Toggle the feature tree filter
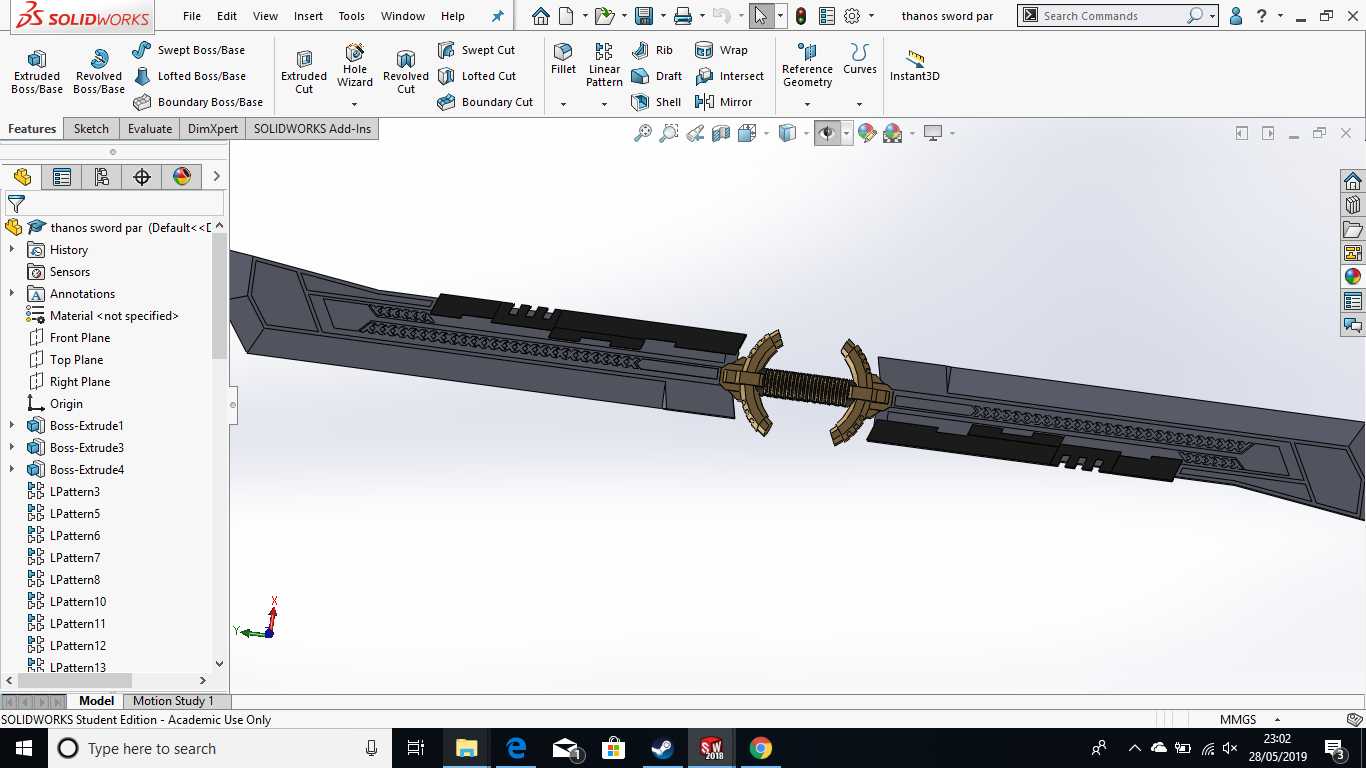Viewport: 1366px width, 768px height. point(16,203)
